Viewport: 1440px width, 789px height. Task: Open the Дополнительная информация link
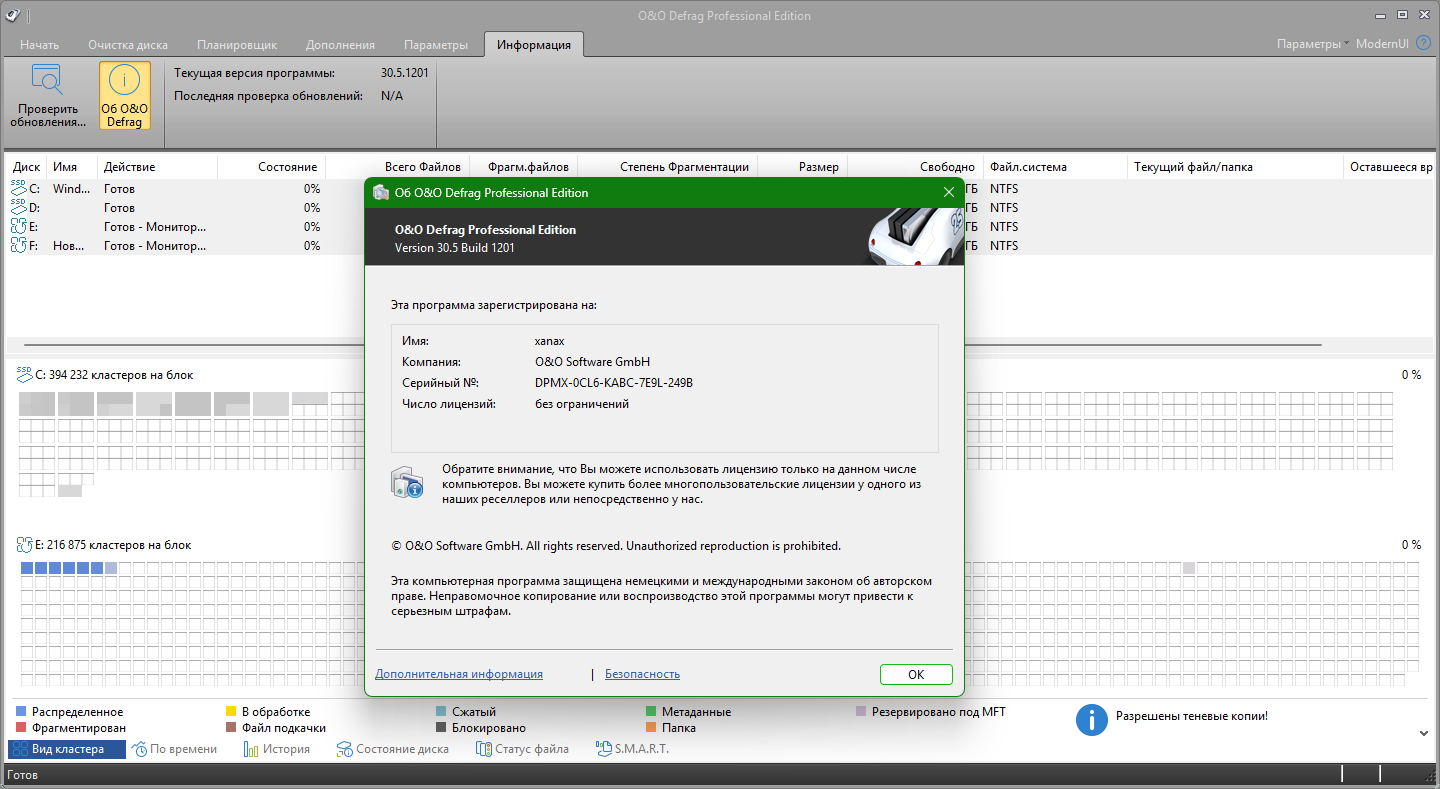click(459, 674)
